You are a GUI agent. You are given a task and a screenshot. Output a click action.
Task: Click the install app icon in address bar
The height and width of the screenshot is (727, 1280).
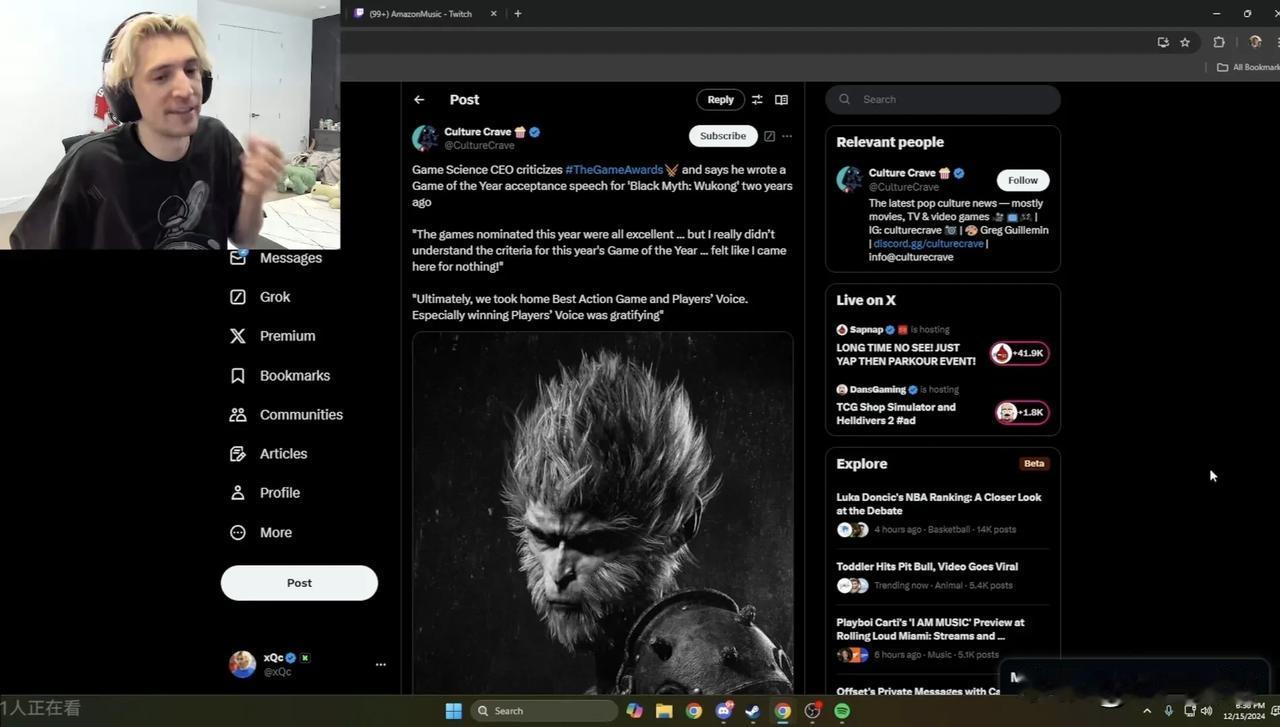tap(1163, 42)
